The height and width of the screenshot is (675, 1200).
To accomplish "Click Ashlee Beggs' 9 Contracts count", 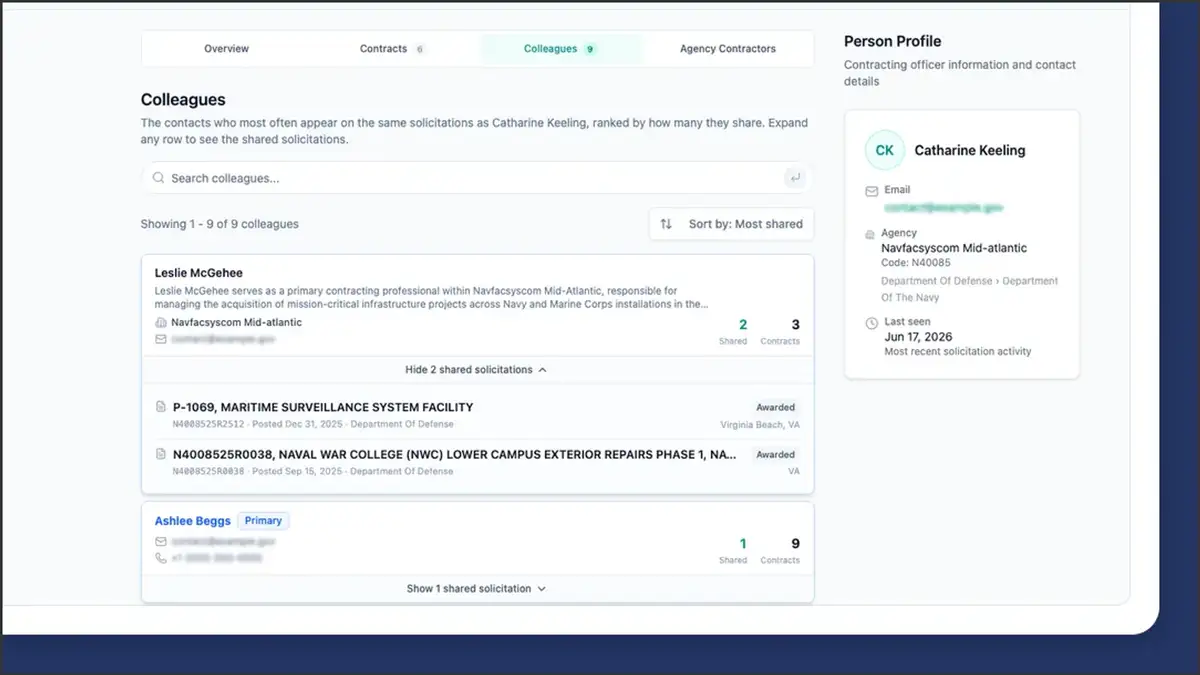I will pyautogui.click(x=795, y=544).
